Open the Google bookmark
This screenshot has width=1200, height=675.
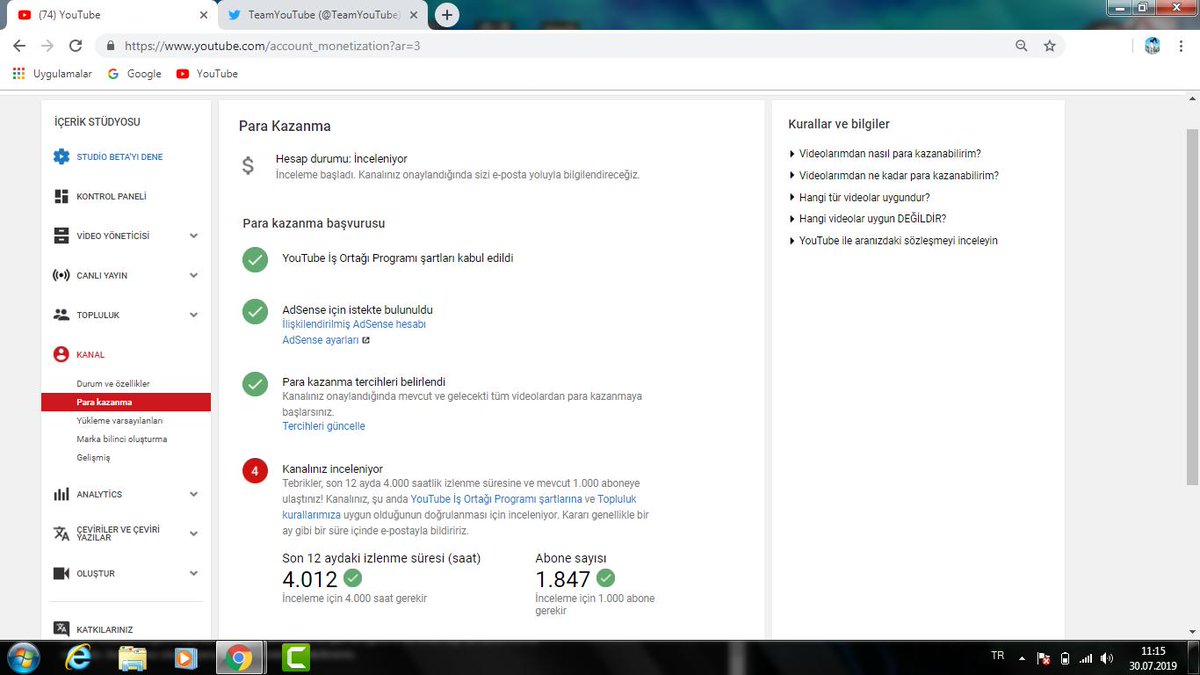134,74
